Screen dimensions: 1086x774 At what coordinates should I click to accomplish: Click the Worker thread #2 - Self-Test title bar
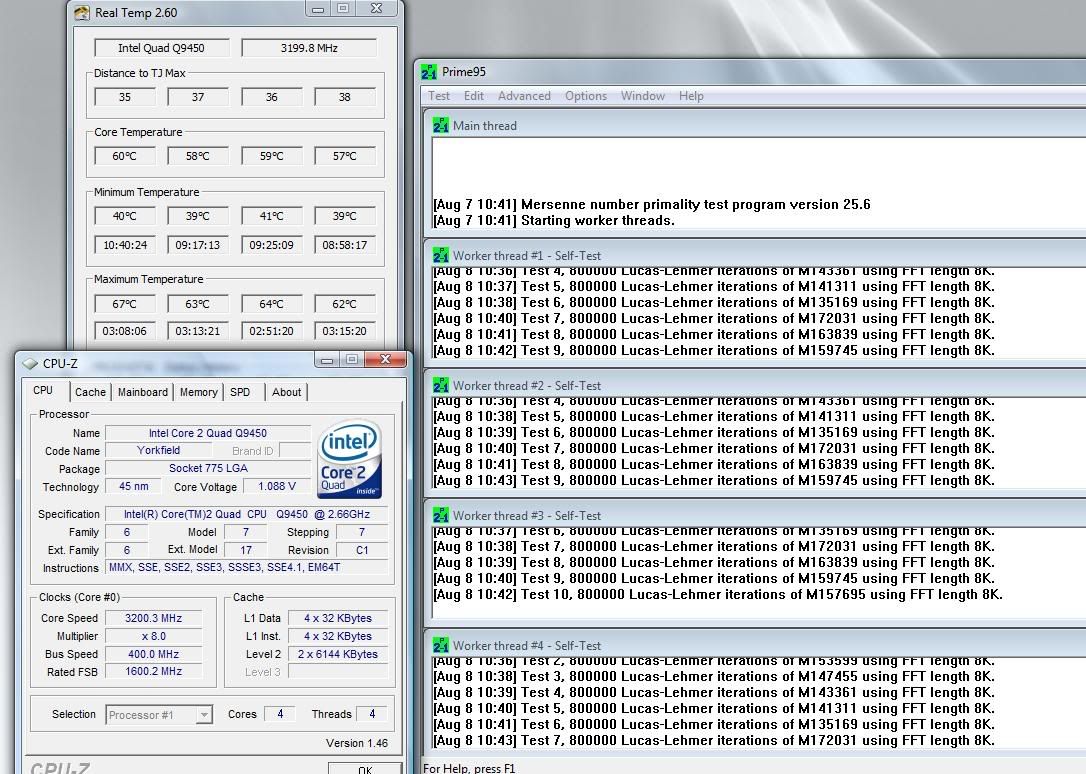pyautogui.click(x=755, y=386)
